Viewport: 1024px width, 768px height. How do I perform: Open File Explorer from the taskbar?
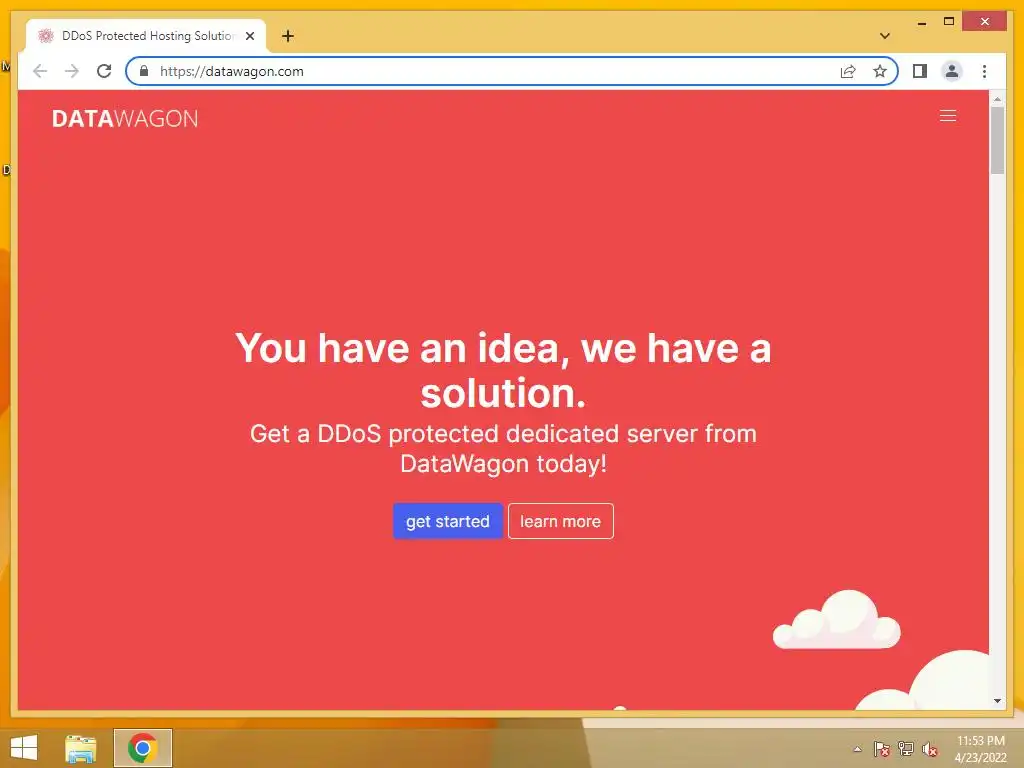click(x=81, y=748)
